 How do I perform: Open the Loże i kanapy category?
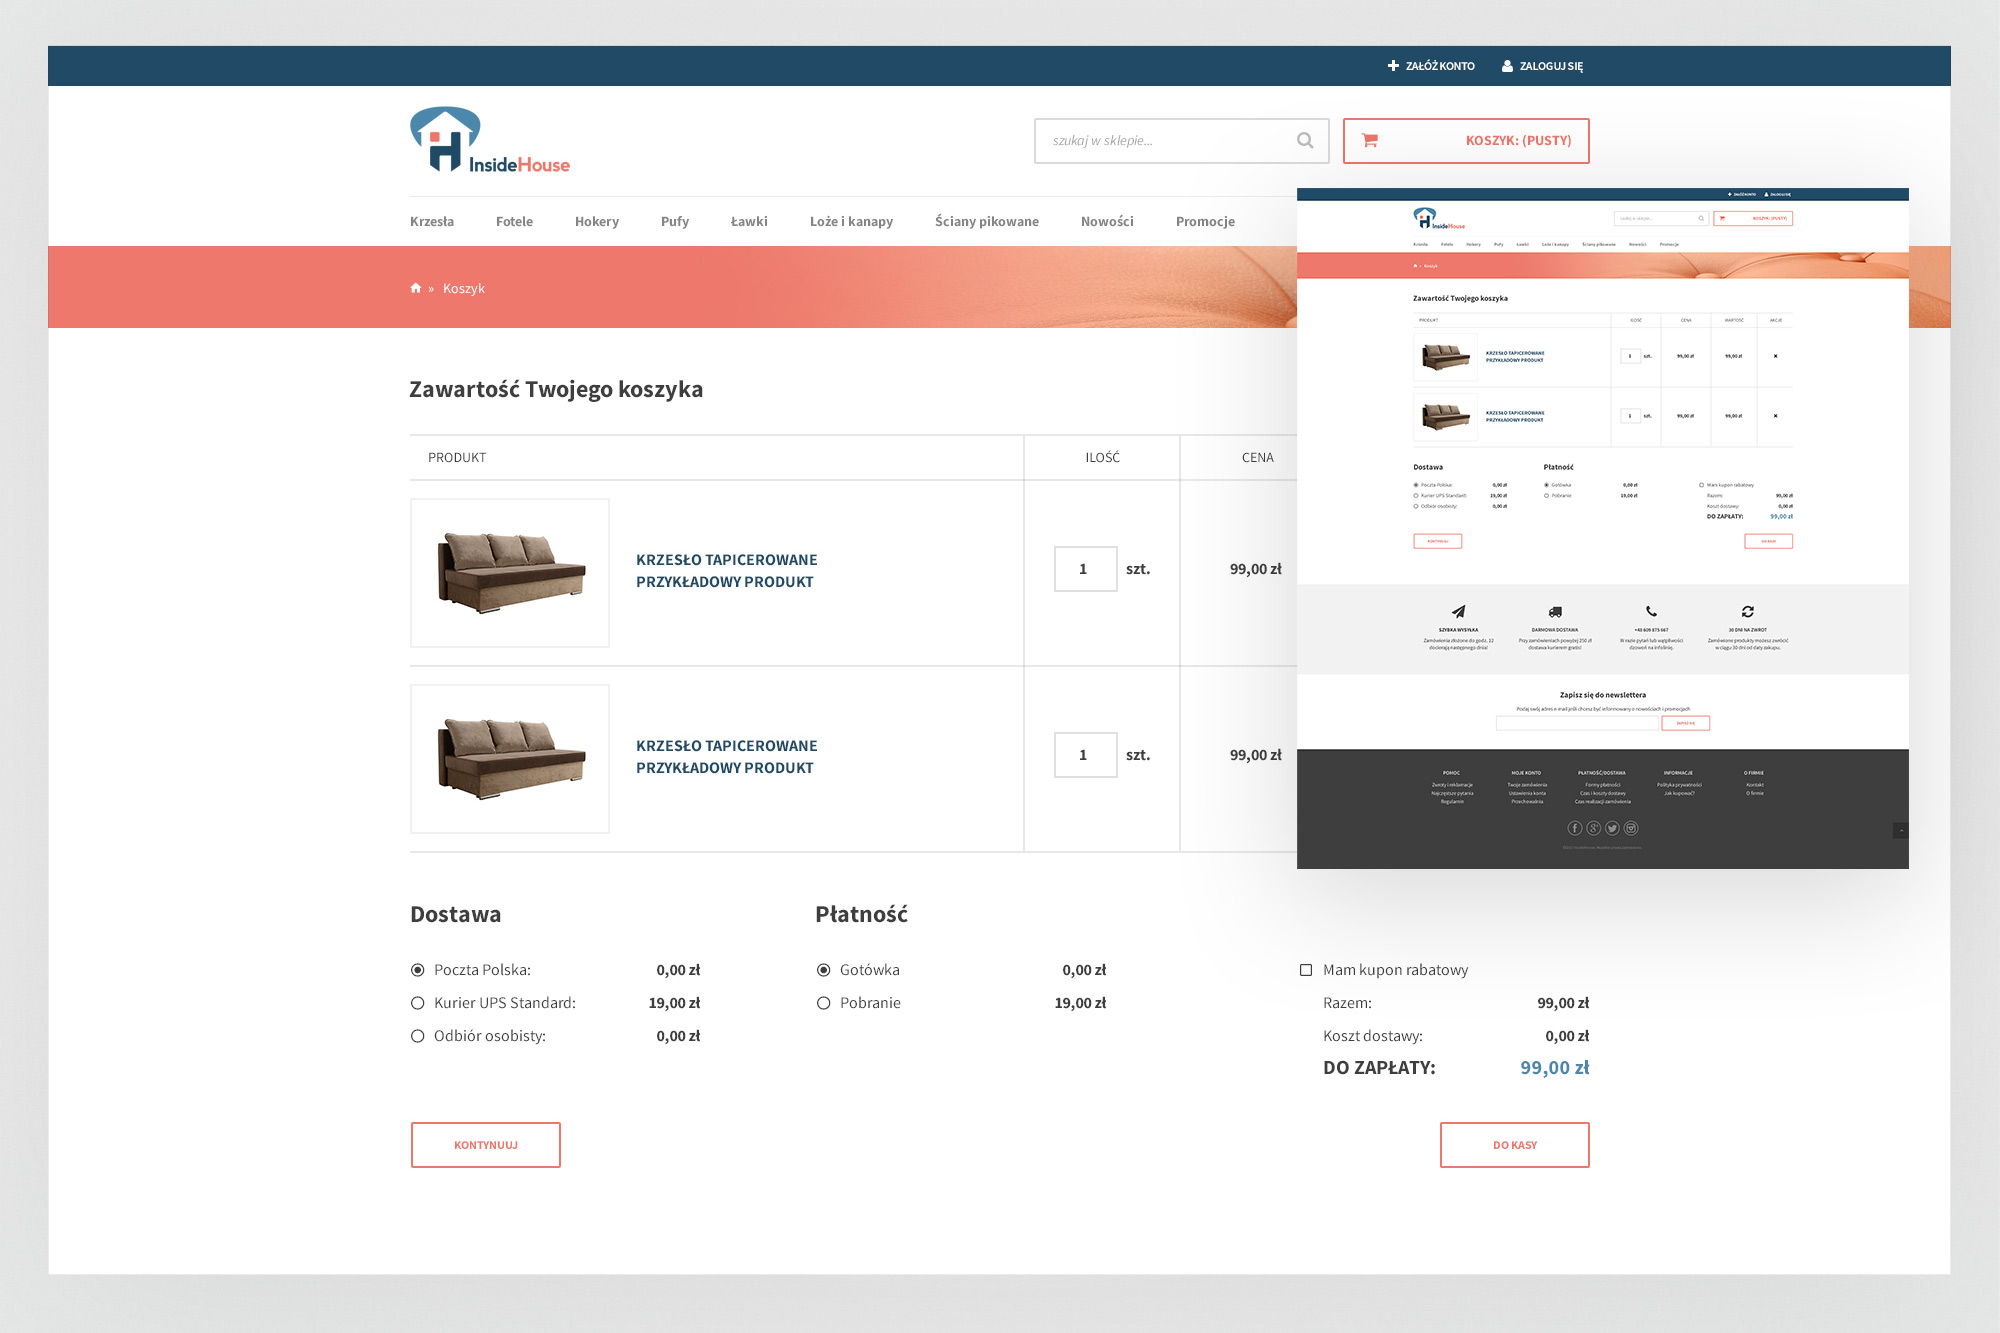(851, 222)
